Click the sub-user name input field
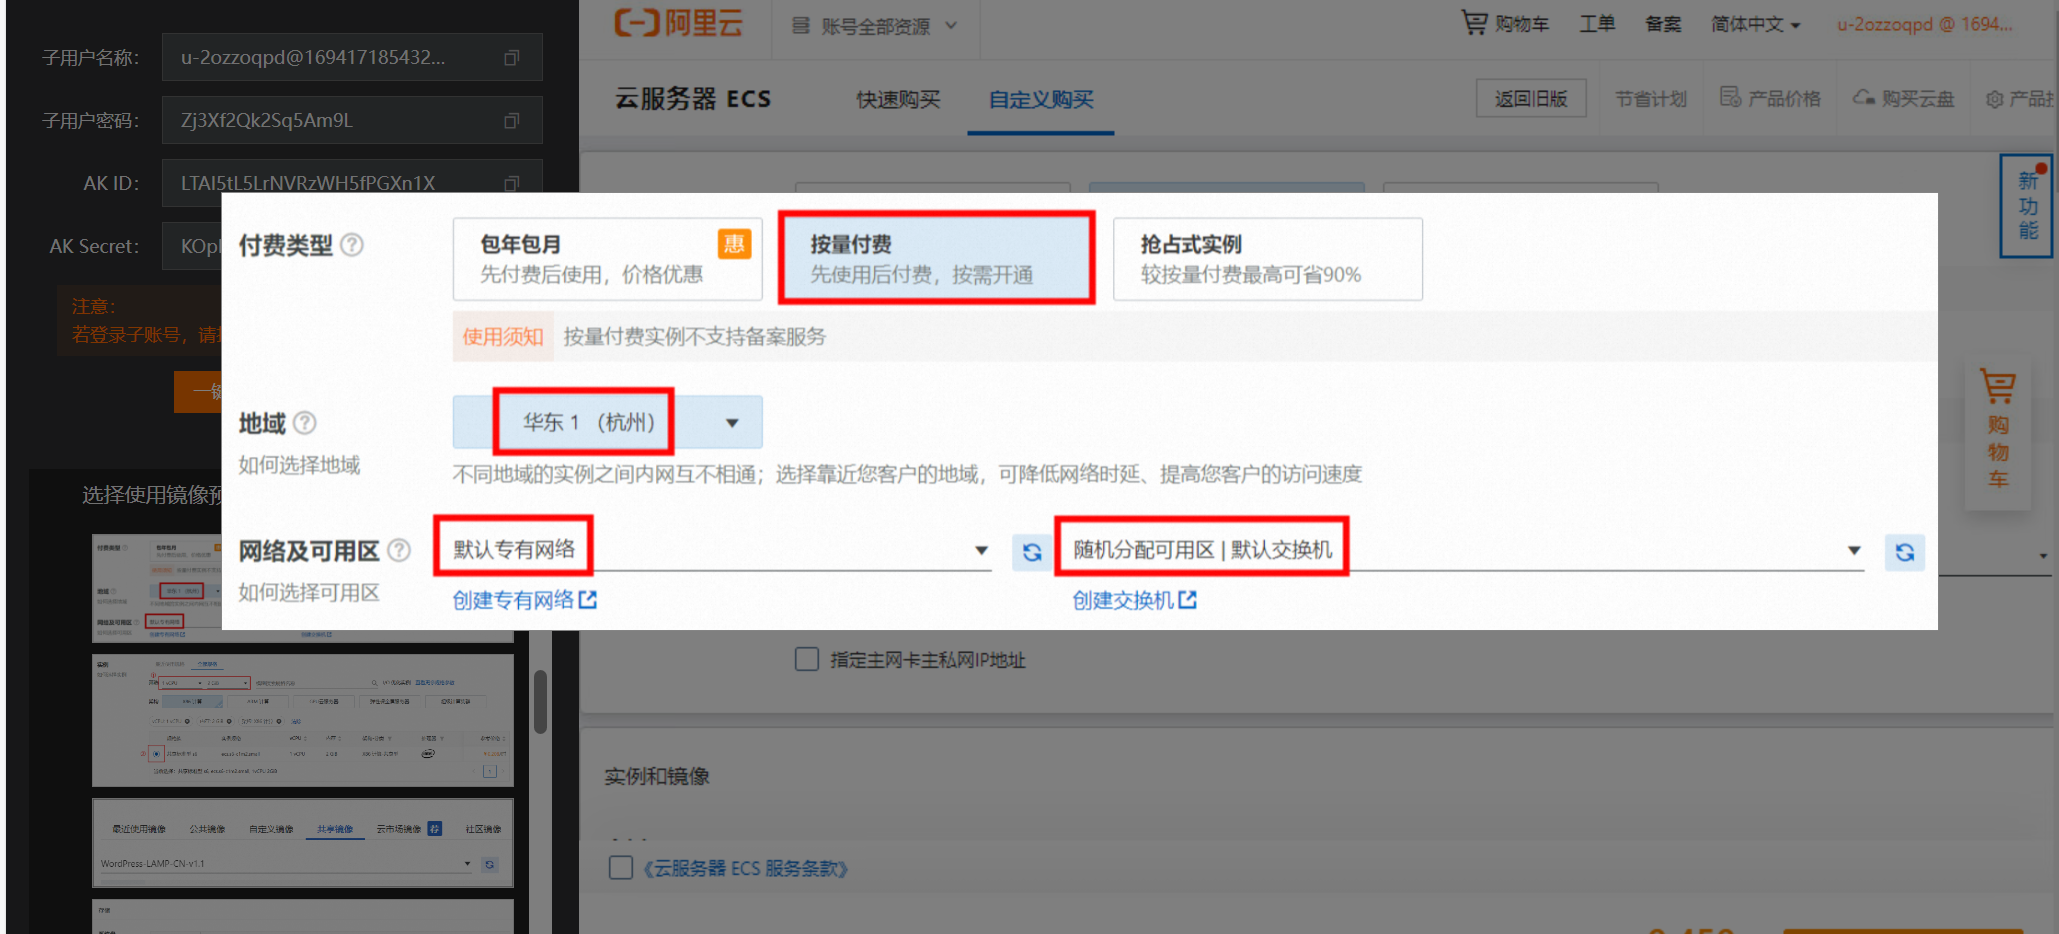 352,58
